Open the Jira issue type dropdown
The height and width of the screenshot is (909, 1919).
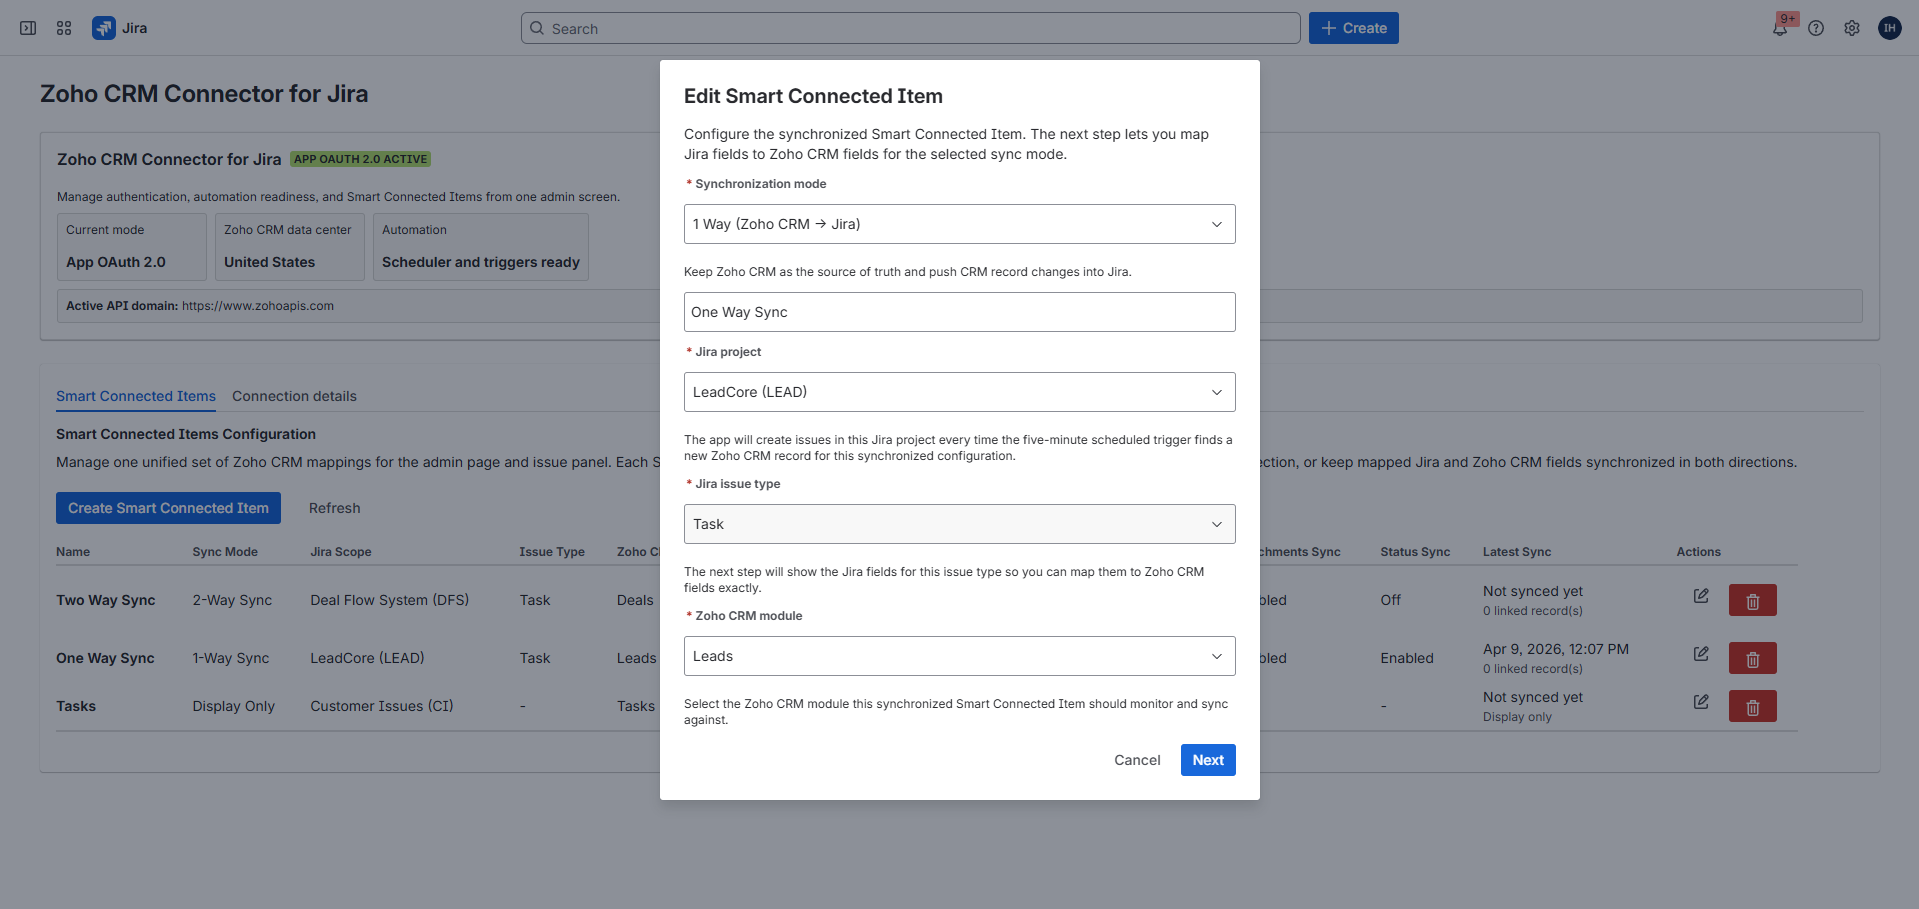958,523
